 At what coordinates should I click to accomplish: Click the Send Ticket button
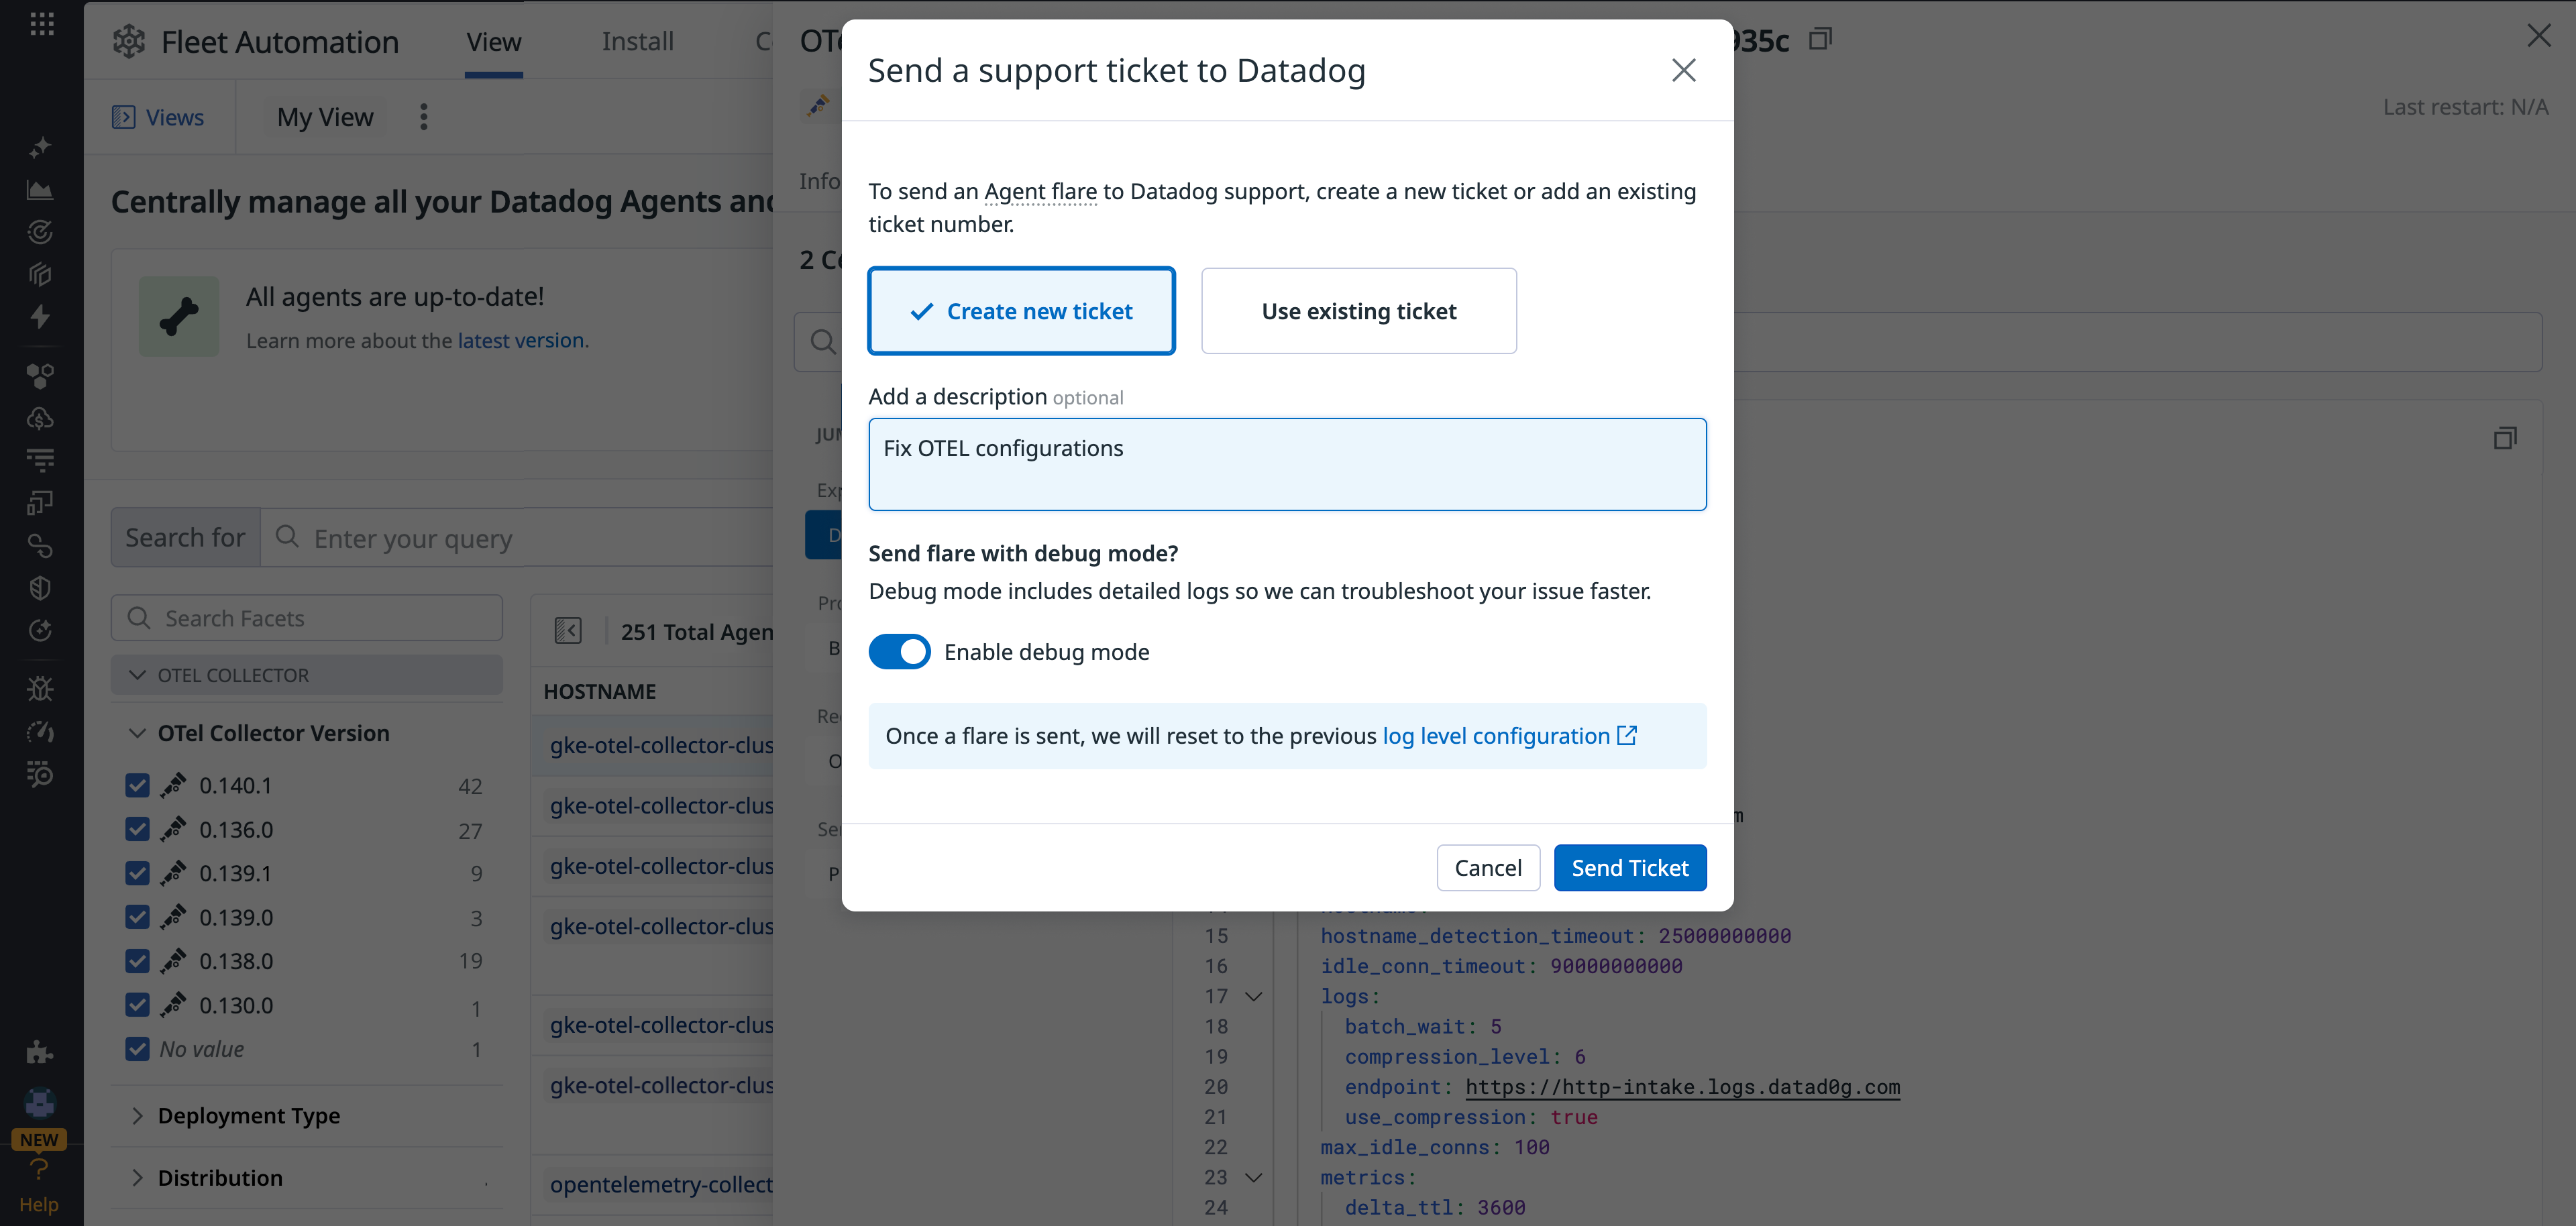(1629, 868)
